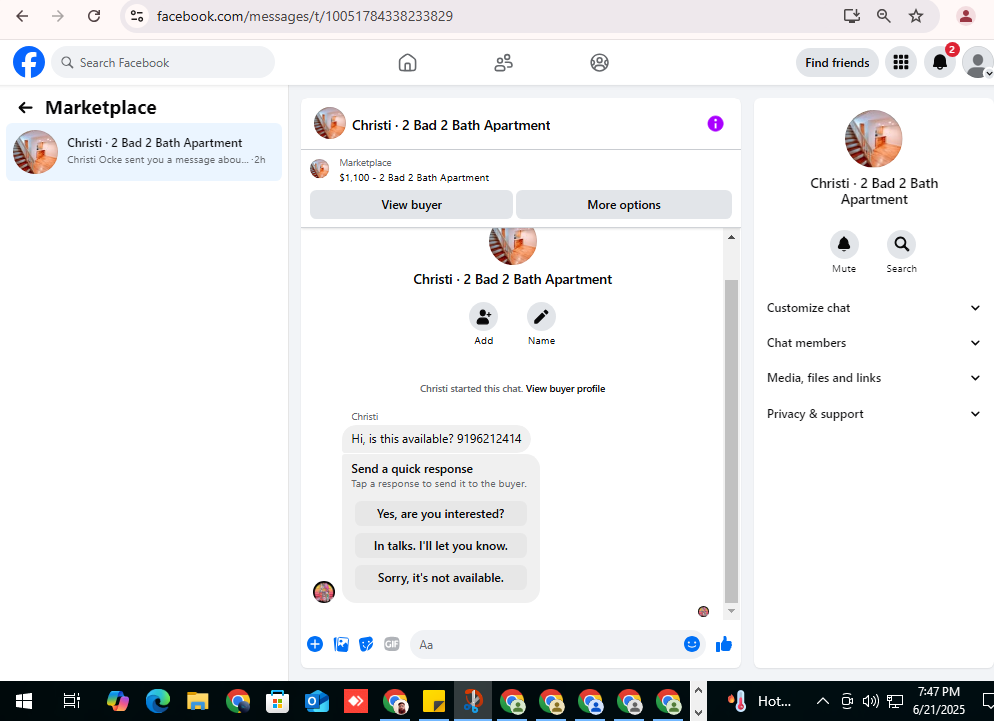The image size is (994, 721).
Task: Expand the Customize chat section
Action: 874,308
